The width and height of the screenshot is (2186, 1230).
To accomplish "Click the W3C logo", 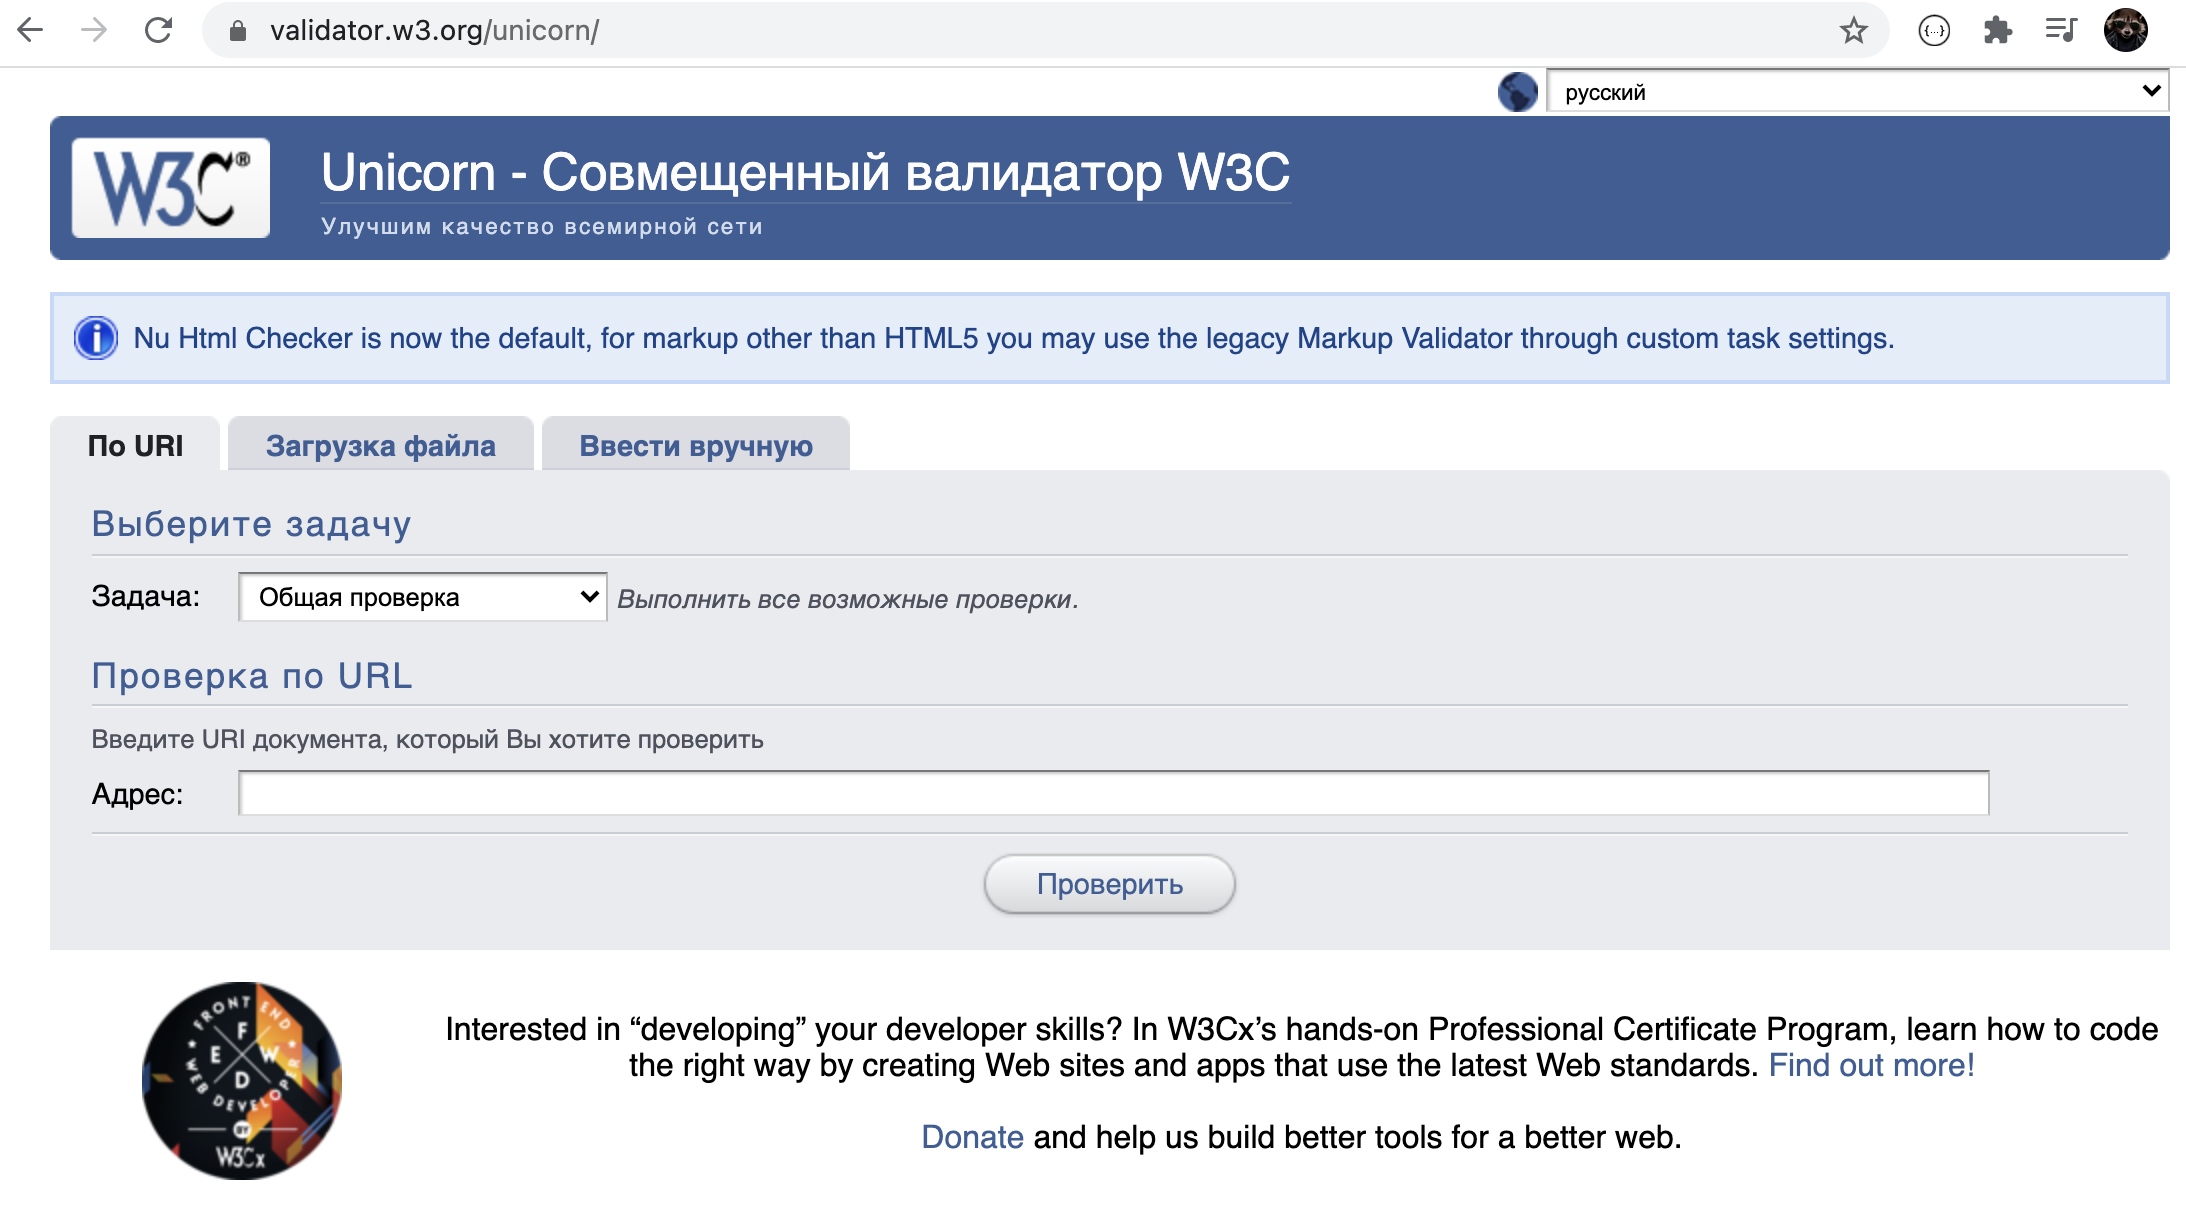I will [x=170, y=187].
